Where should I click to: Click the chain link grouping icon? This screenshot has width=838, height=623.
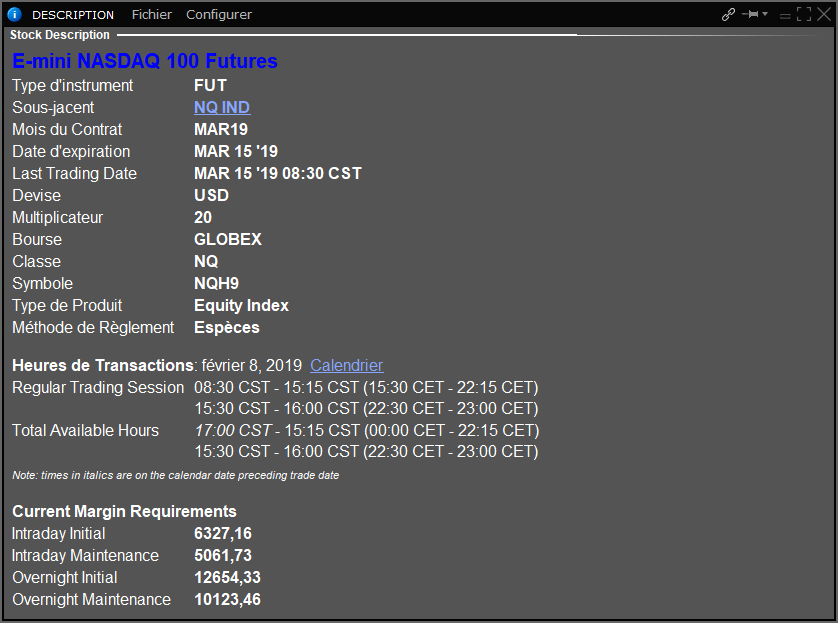tap(728, 14)
